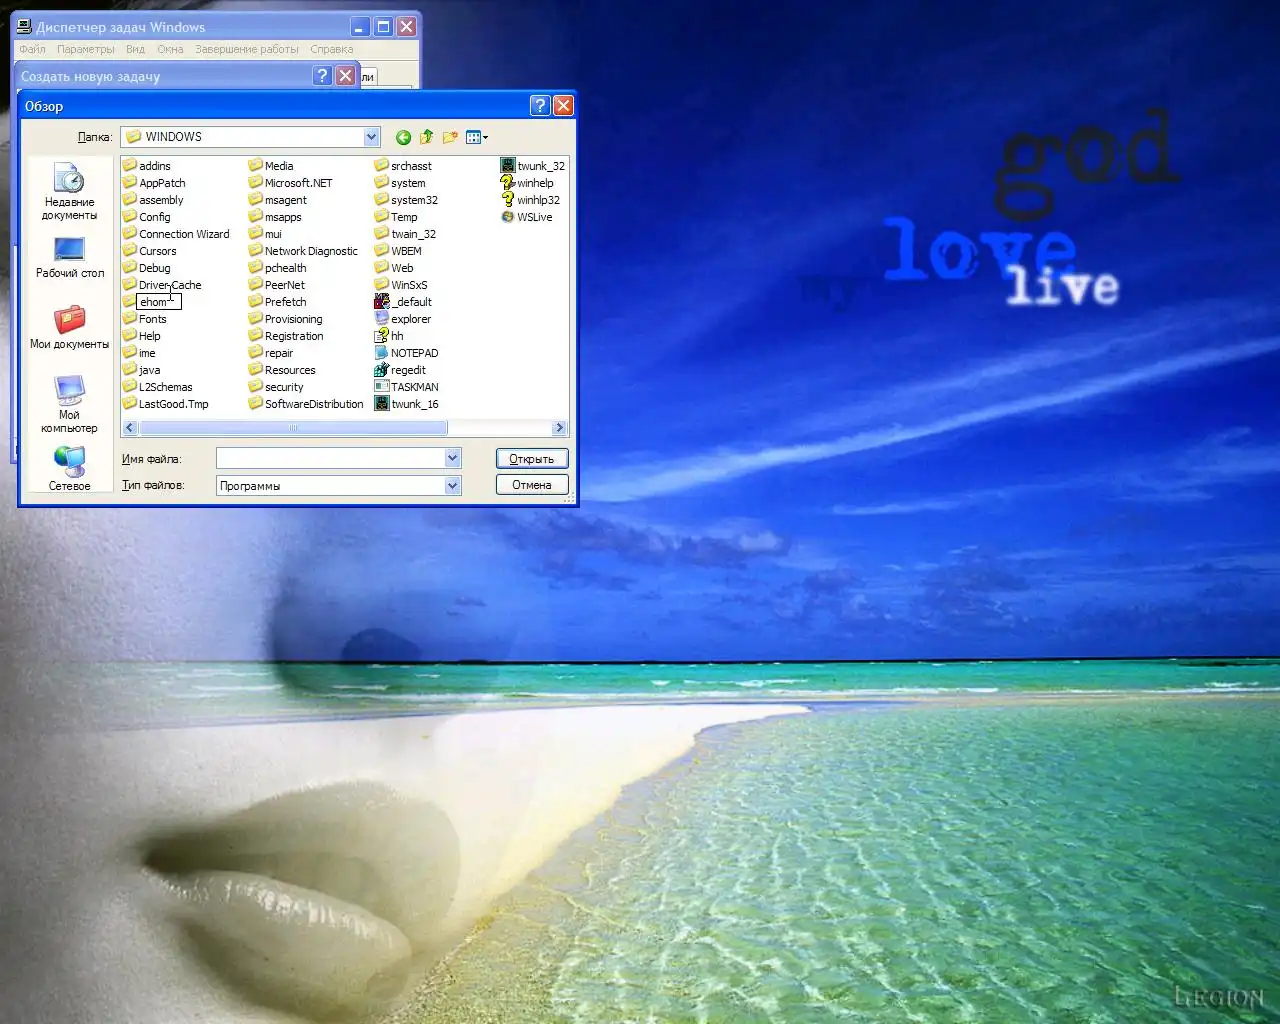The width and height of the screenshot is (1280, 1024).
Task: Select the WBEM folder
Action: pos(398,251)
